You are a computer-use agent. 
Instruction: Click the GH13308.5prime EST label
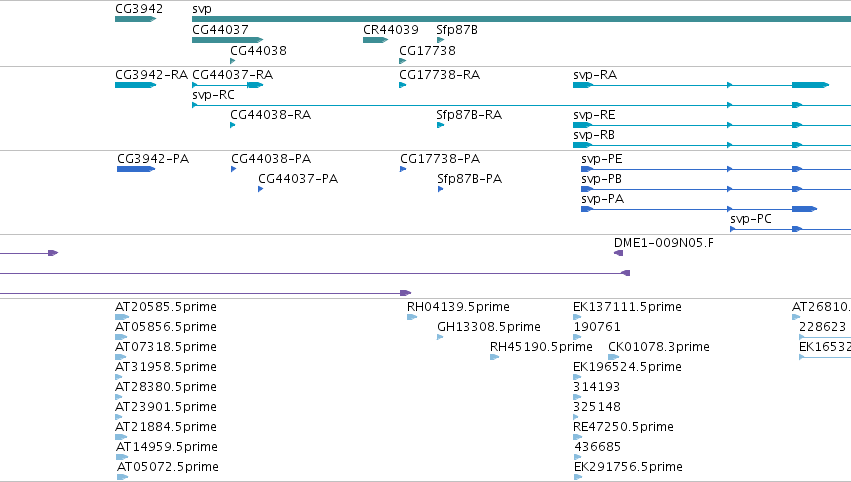488,326
